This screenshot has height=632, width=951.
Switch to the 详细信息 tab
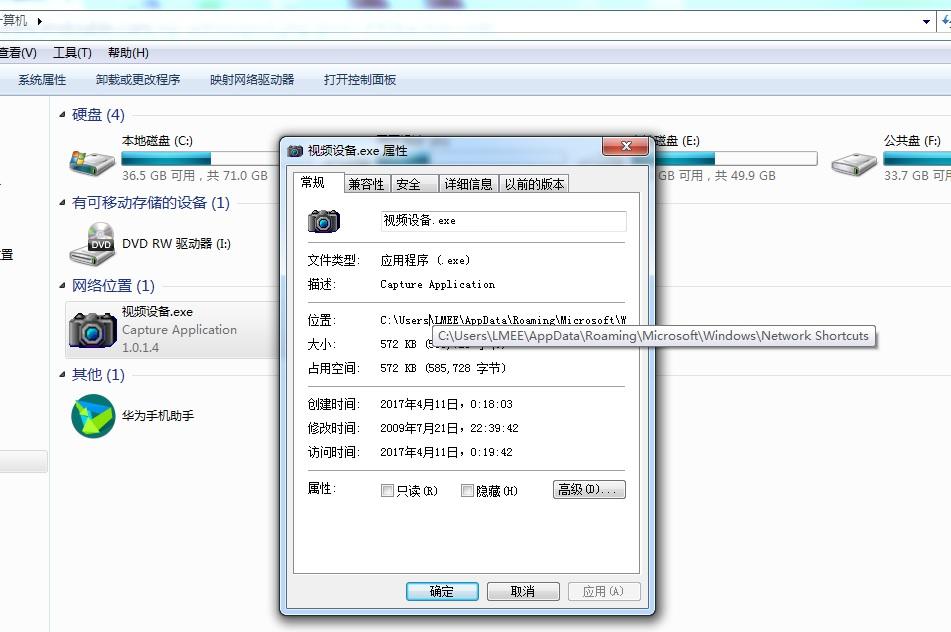click(x=468, y=184)
